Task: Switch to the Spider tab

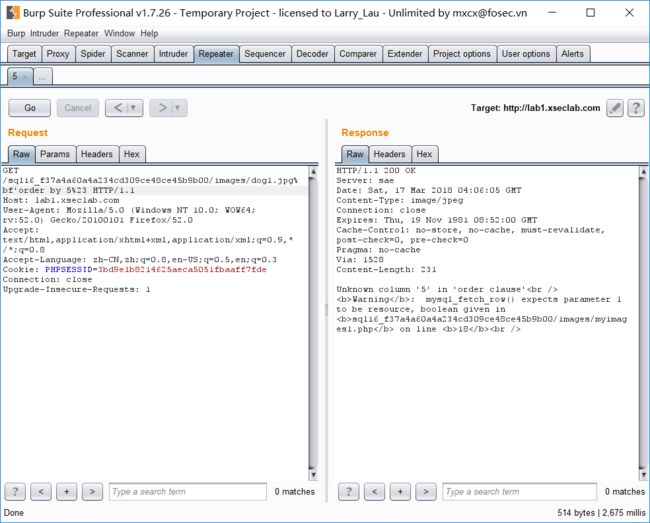Action: pyautogui.click(x=93, y=54)
